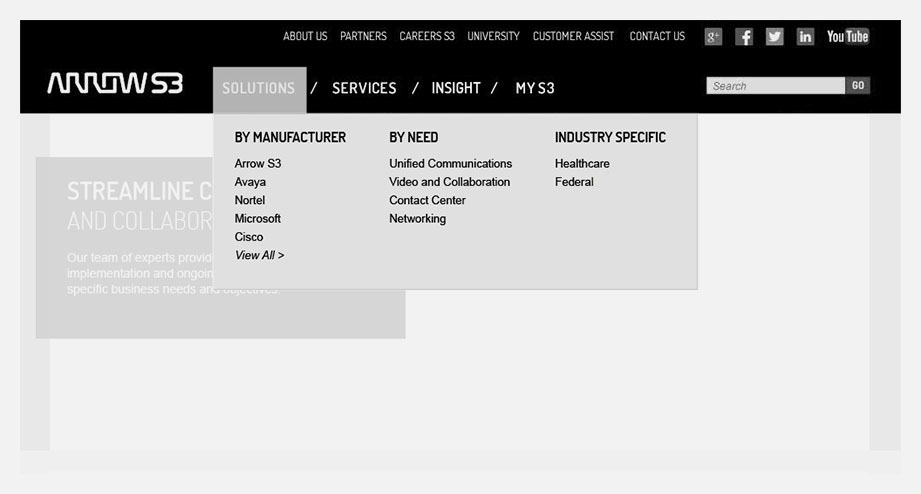Click View All manufacturers link
921x494 pixels.
point(259,256)
